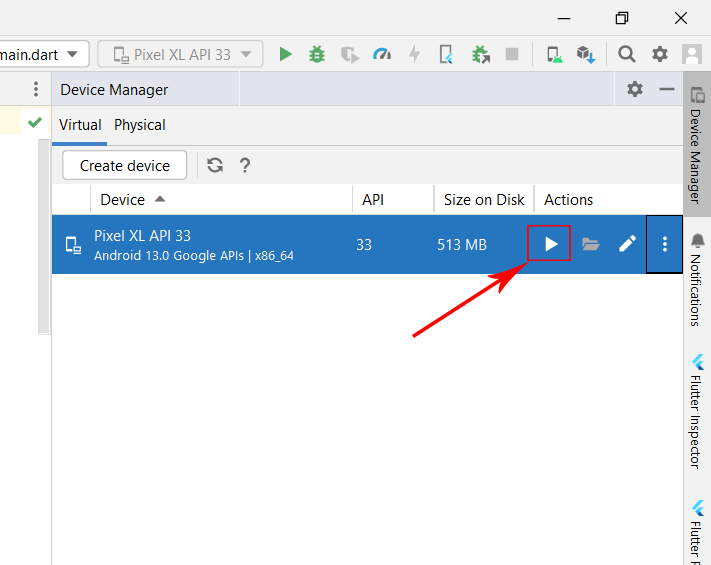Open the profiler speedometer icon

click(382, 54)
